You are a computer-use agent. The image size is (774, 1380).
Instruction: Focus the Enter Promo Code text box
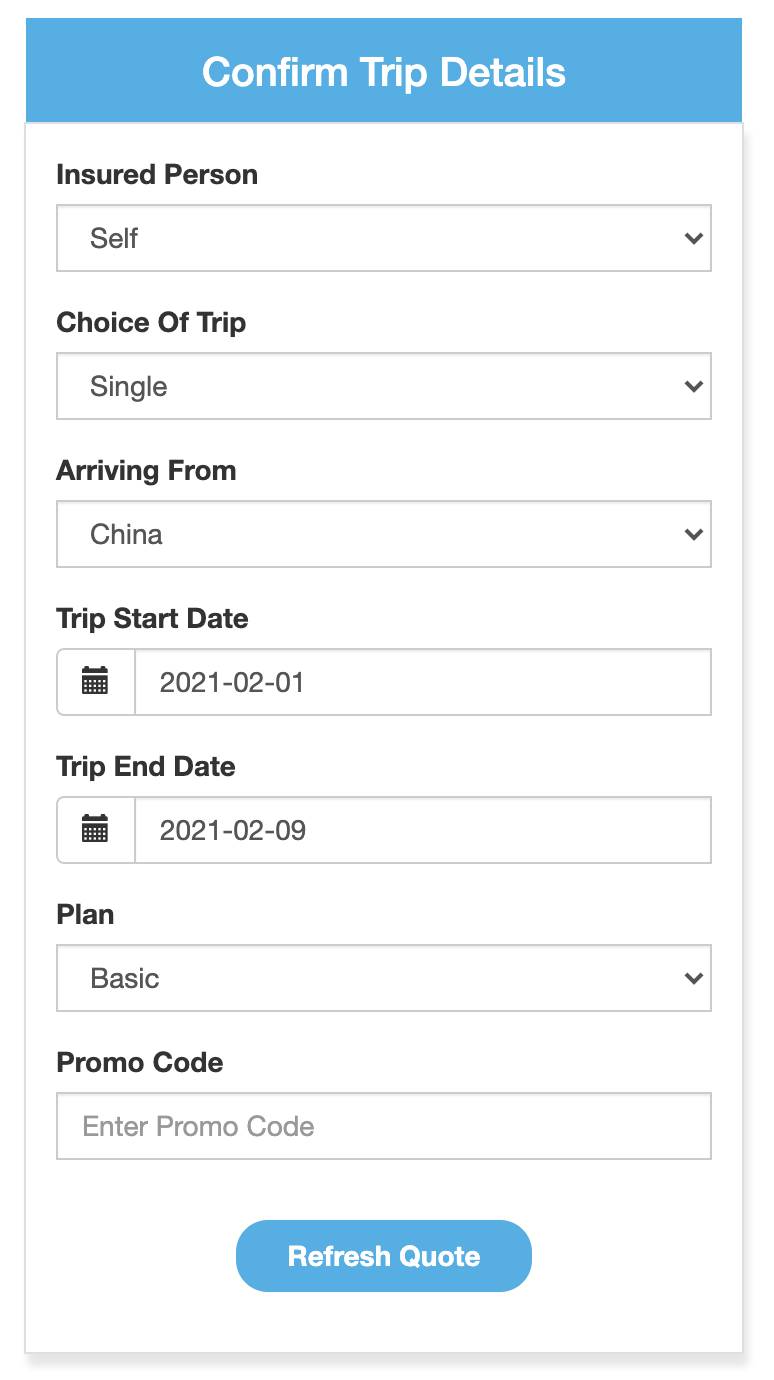(x=383, y=1126)
